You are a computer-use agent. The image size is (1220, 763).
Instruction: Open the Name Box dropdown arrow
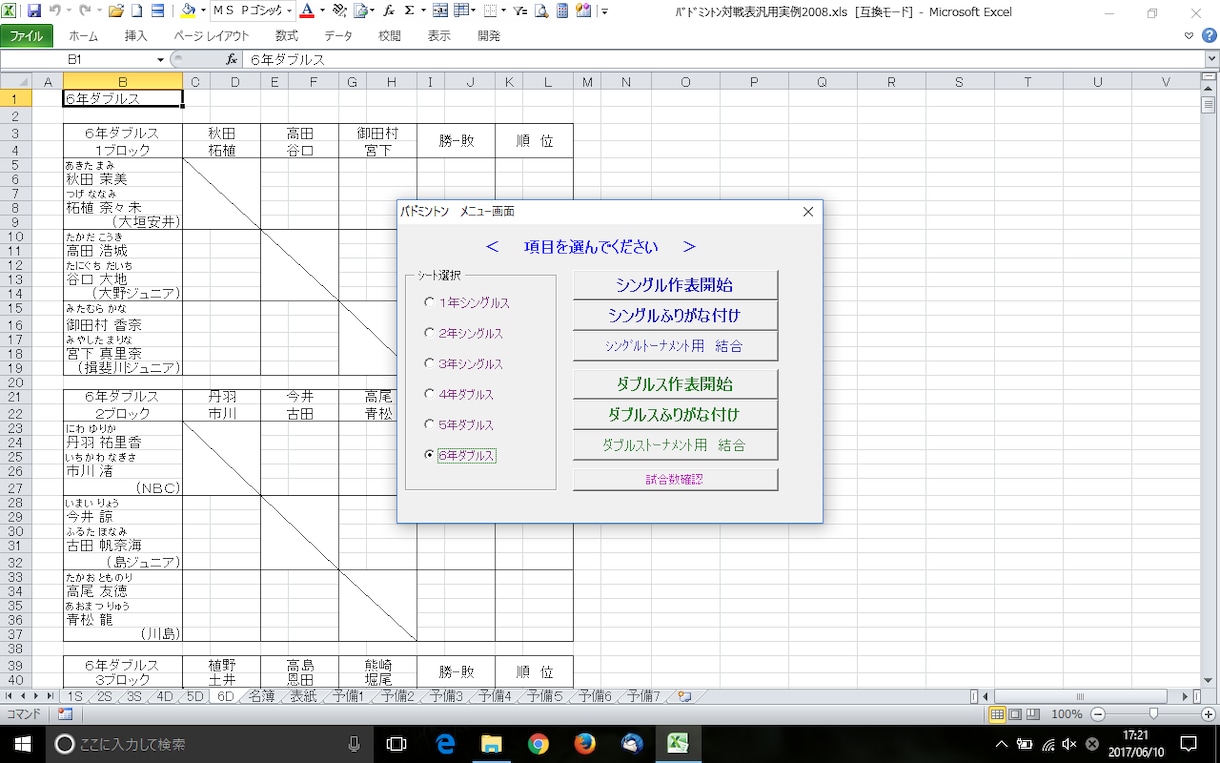click(160, 59)
